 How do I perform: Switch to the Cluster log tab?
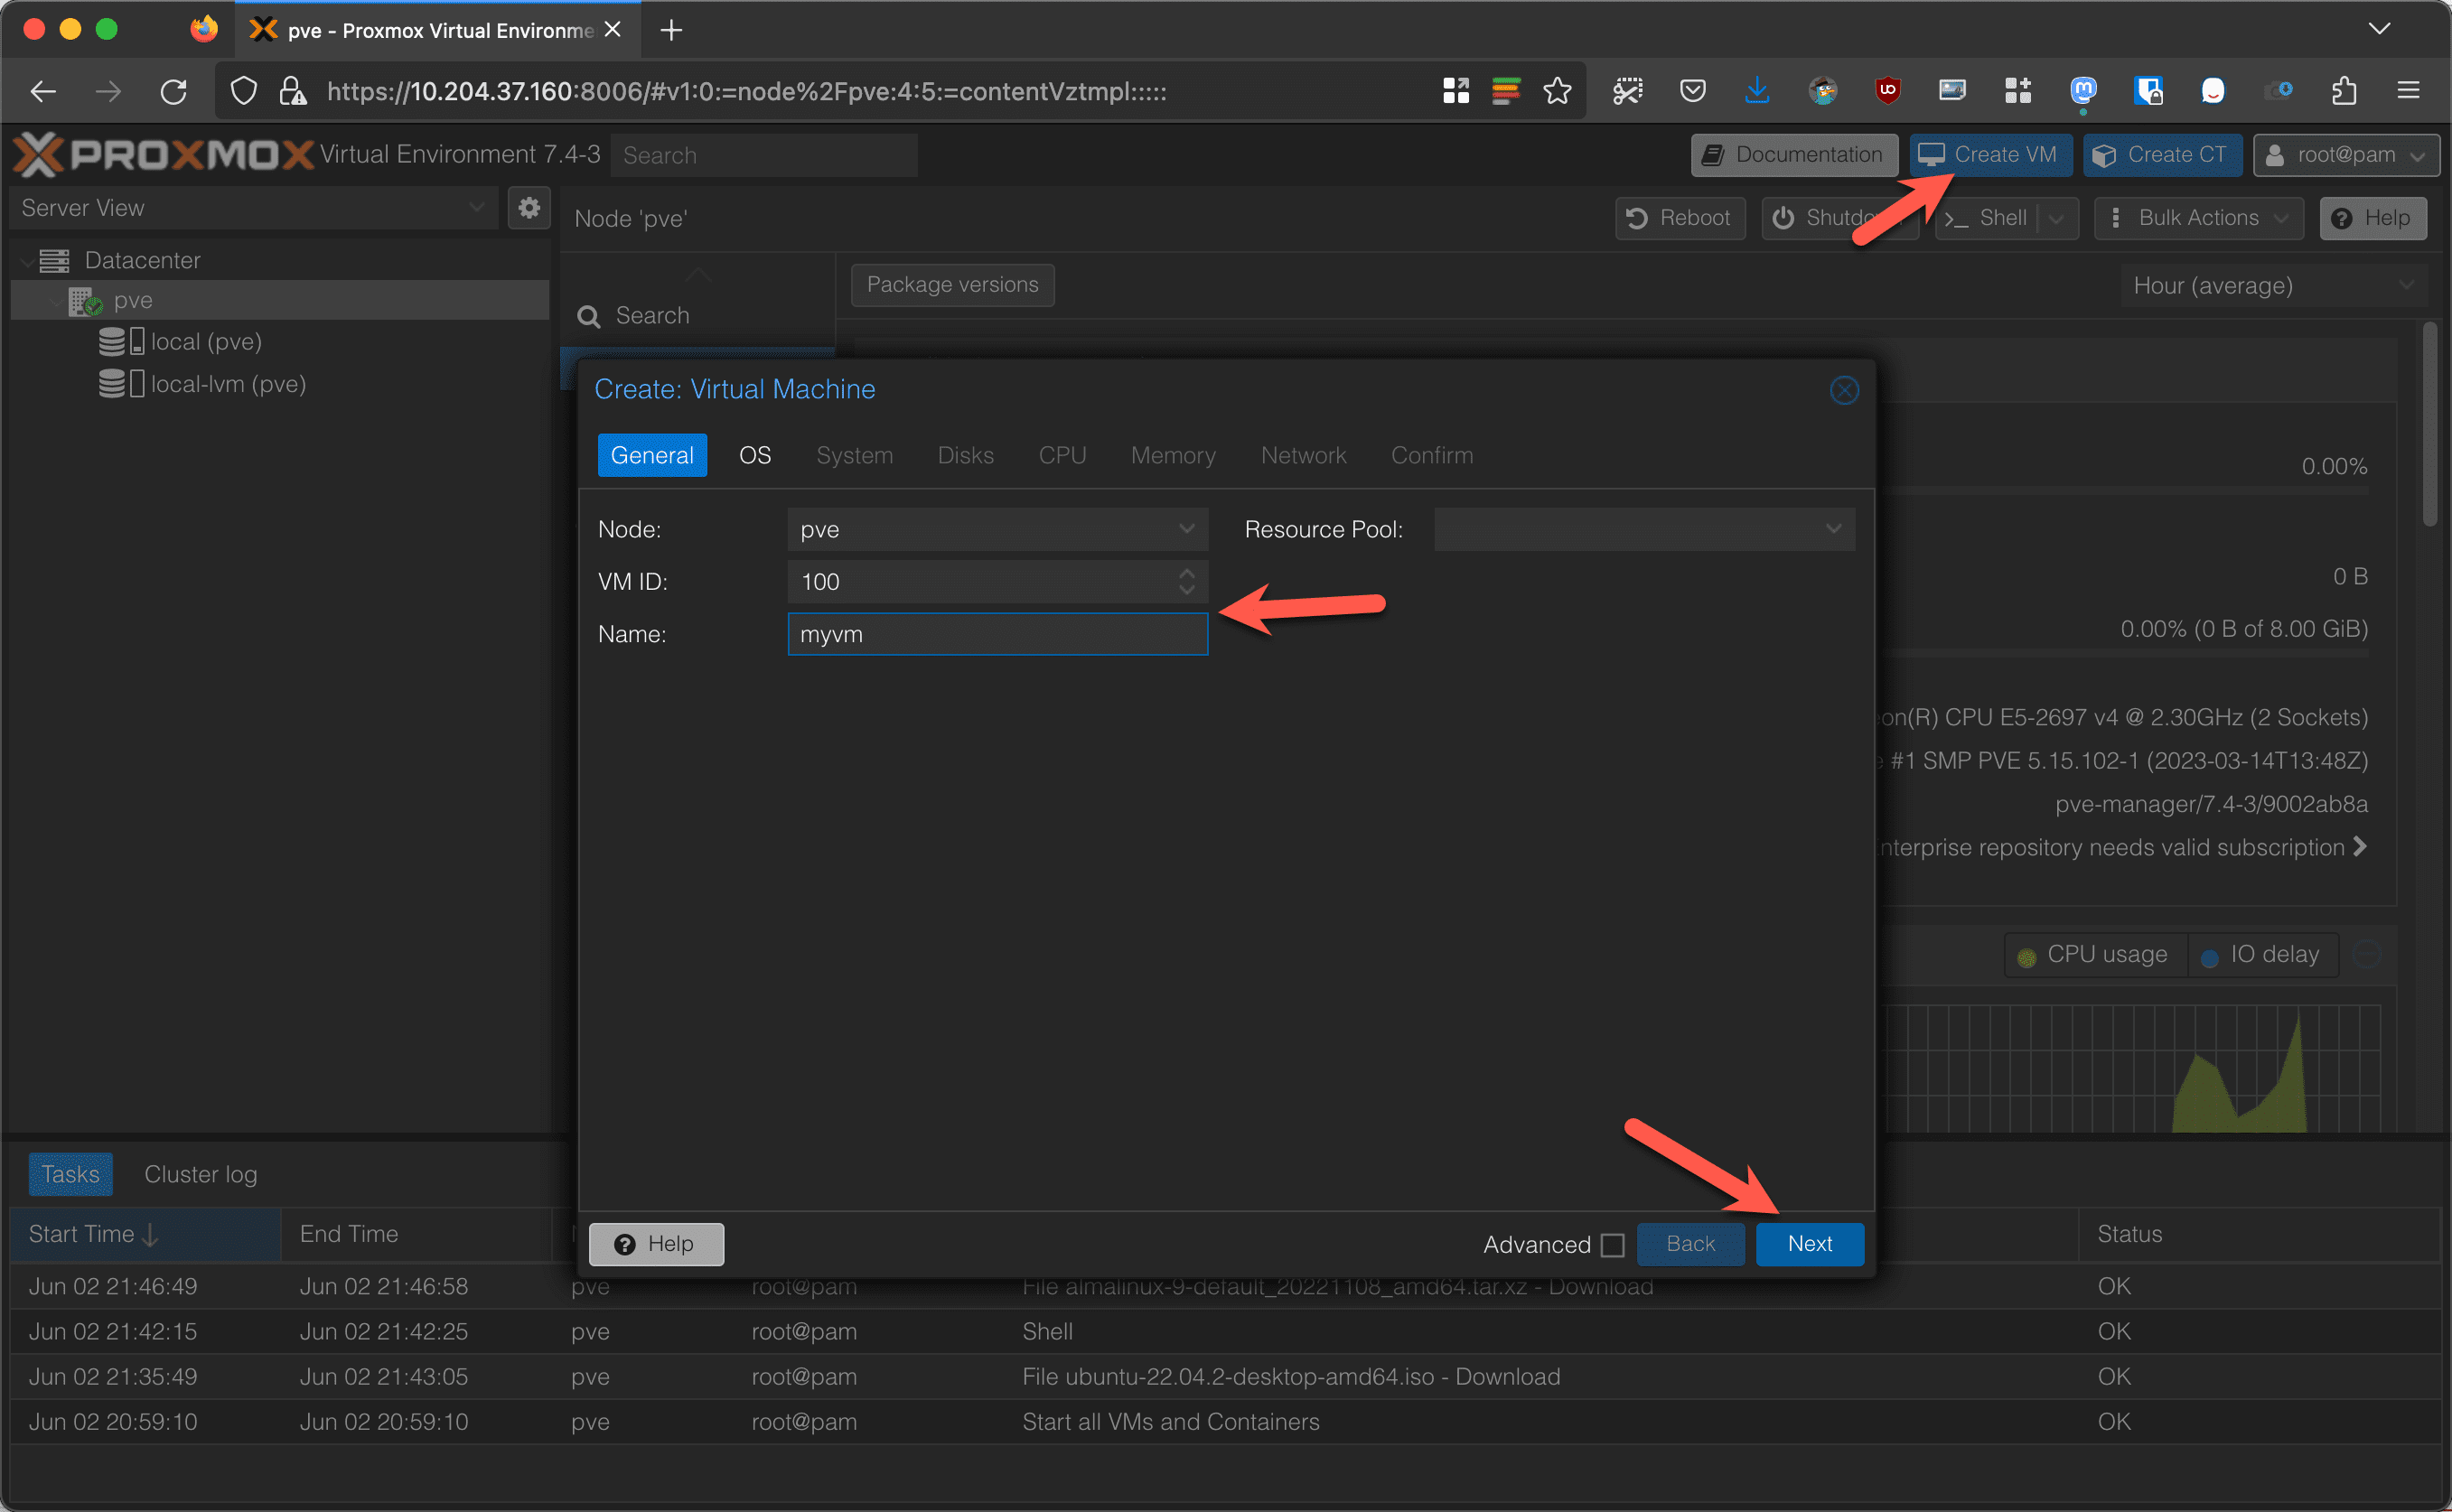200,1174
